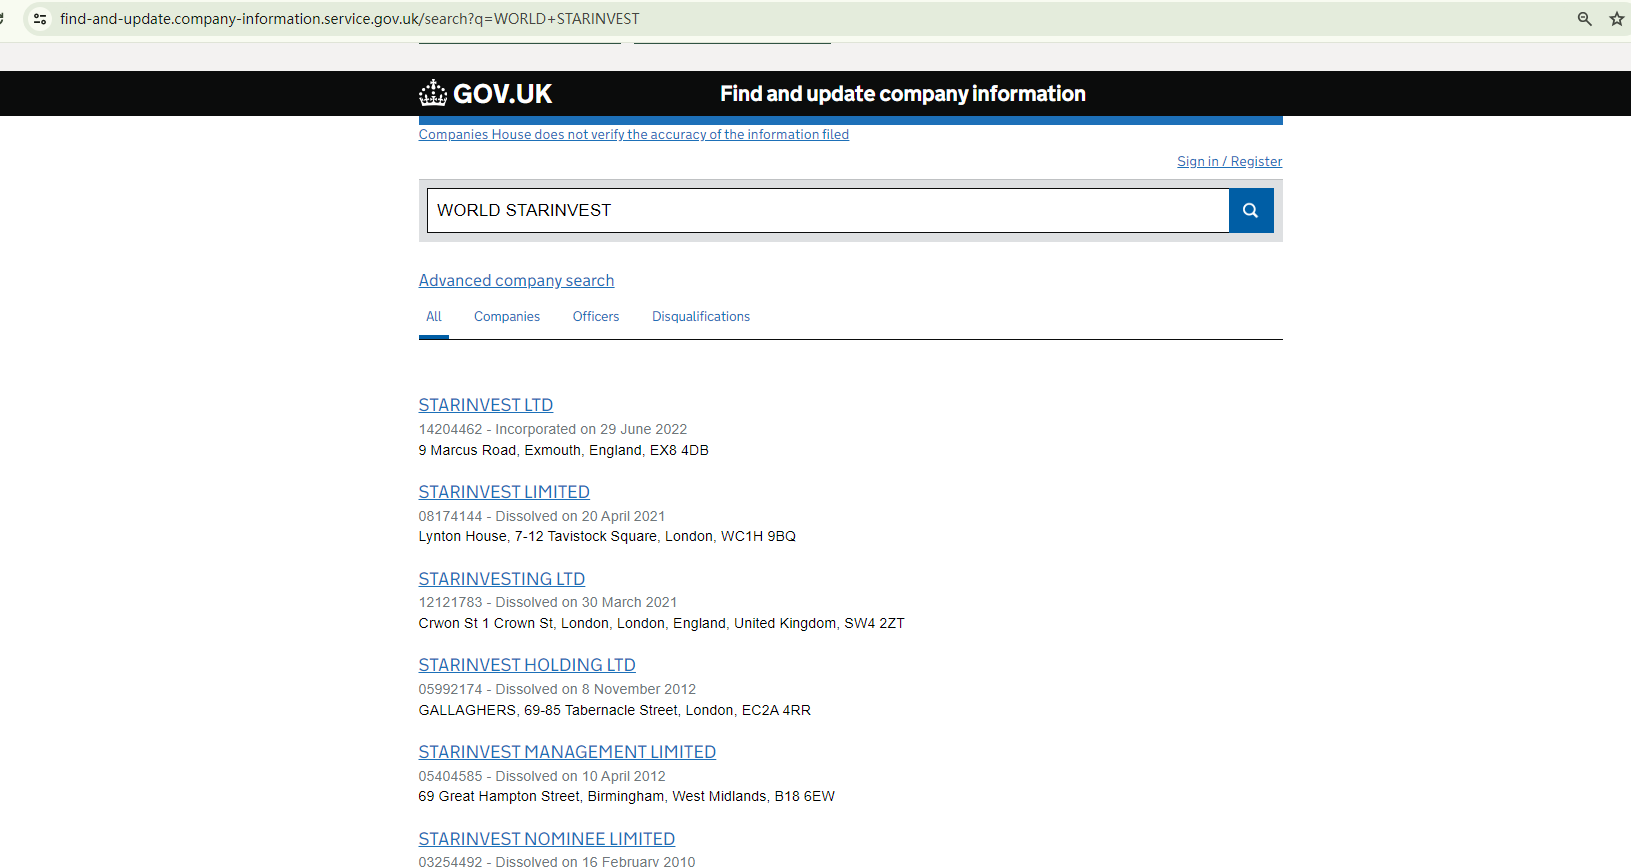This screenshot has width=1631, height=867.
Task: Open STARINVEST NOMINEE LIMITED result
Action: tap(546, 839)
